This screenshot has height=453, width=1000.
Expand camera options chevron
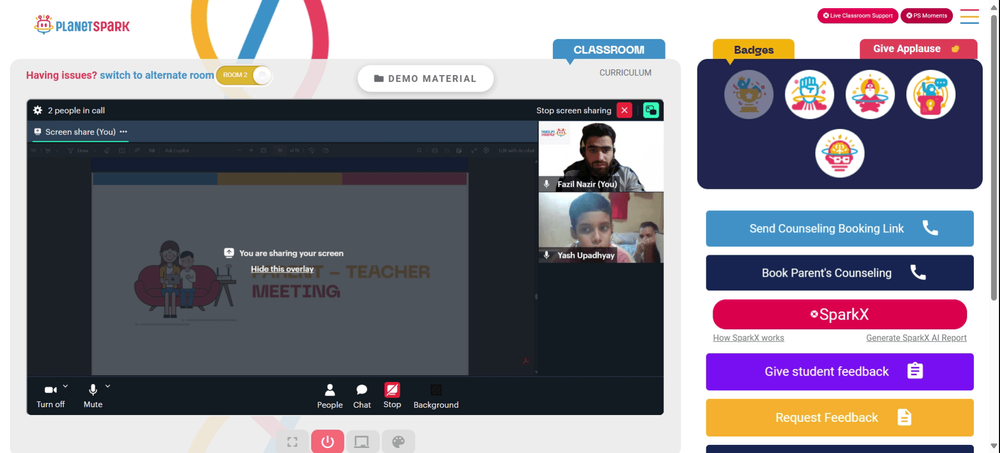[x=65, y=386]
